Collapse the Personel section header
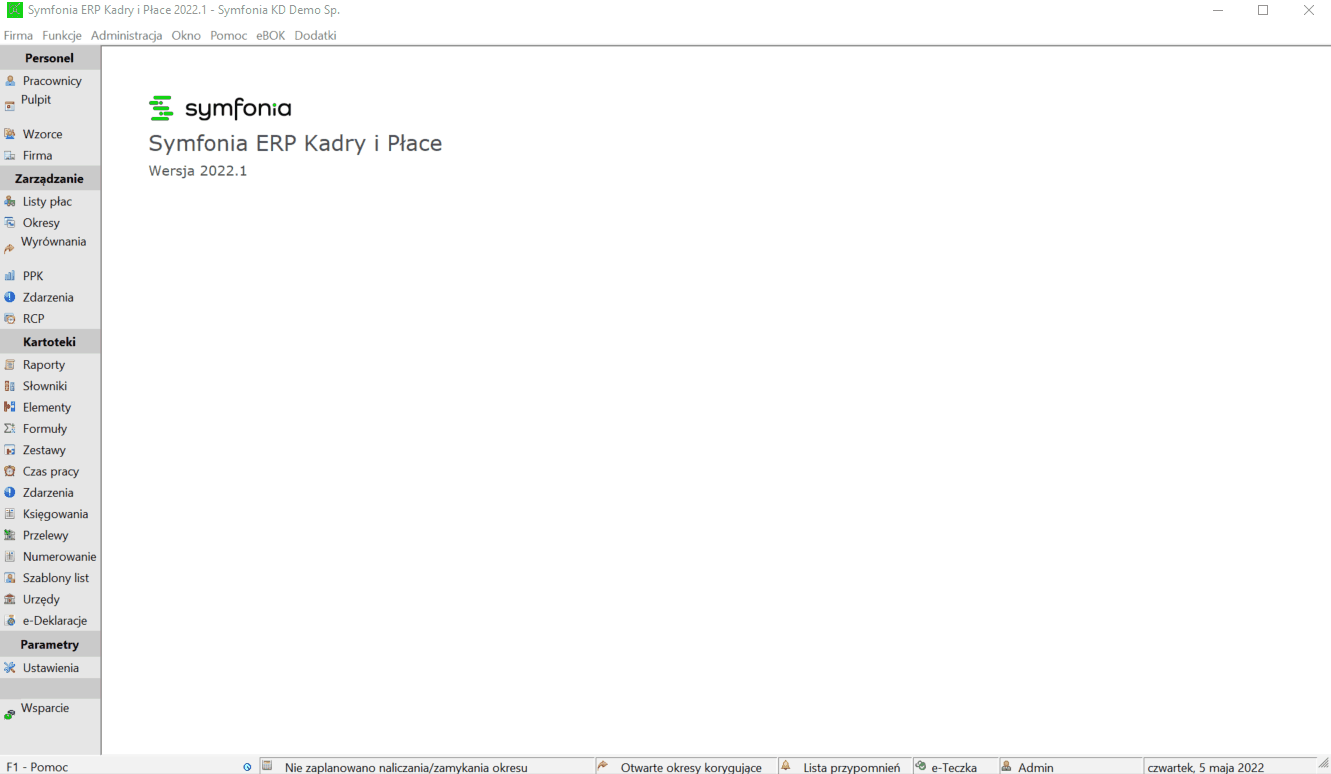 (50, 58)
